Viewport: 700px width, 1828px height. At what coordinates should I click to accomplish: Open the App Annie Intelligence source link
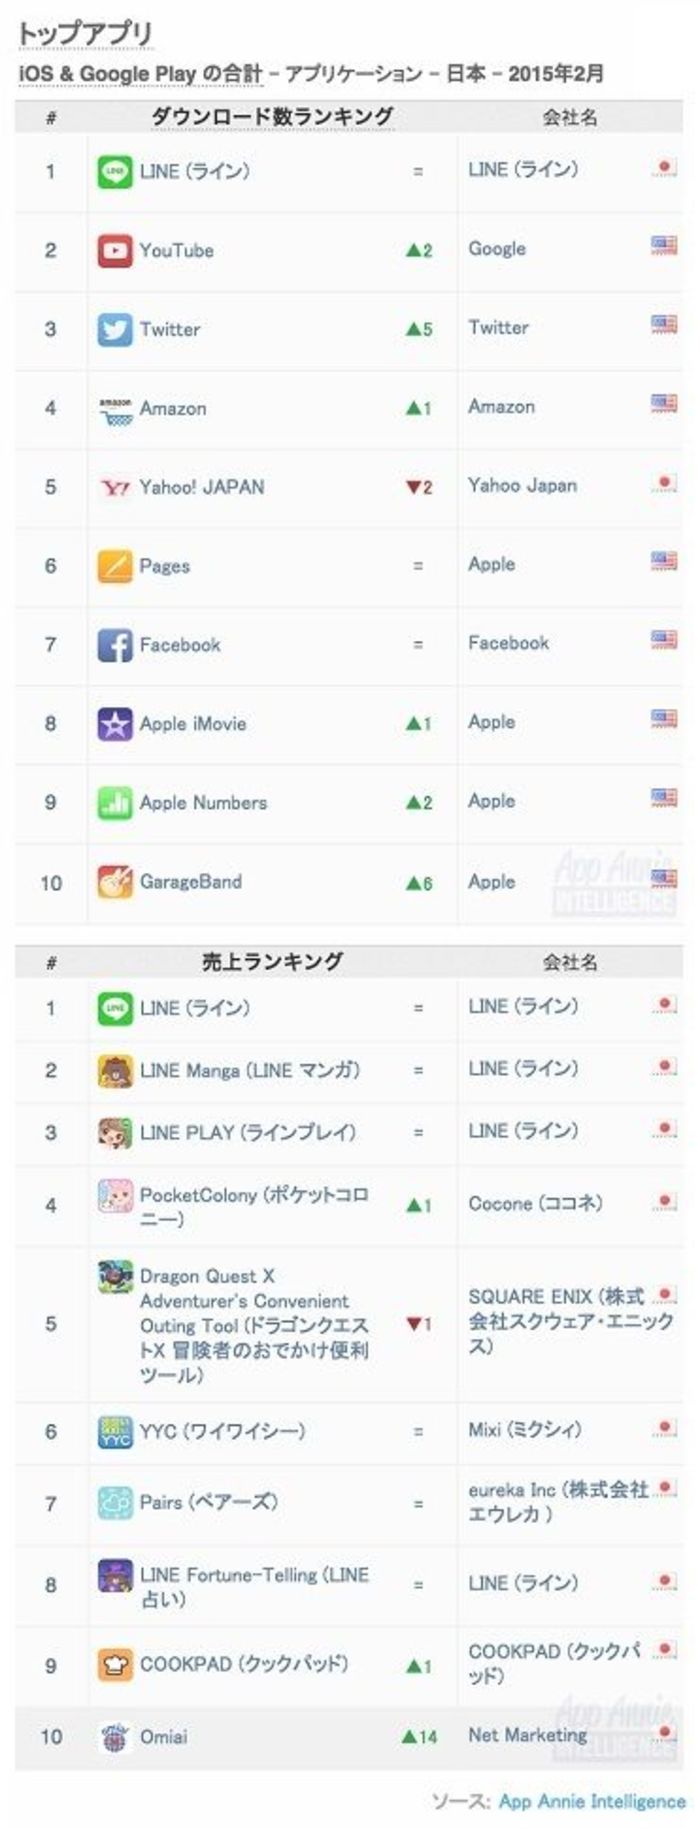(592, 1801)
